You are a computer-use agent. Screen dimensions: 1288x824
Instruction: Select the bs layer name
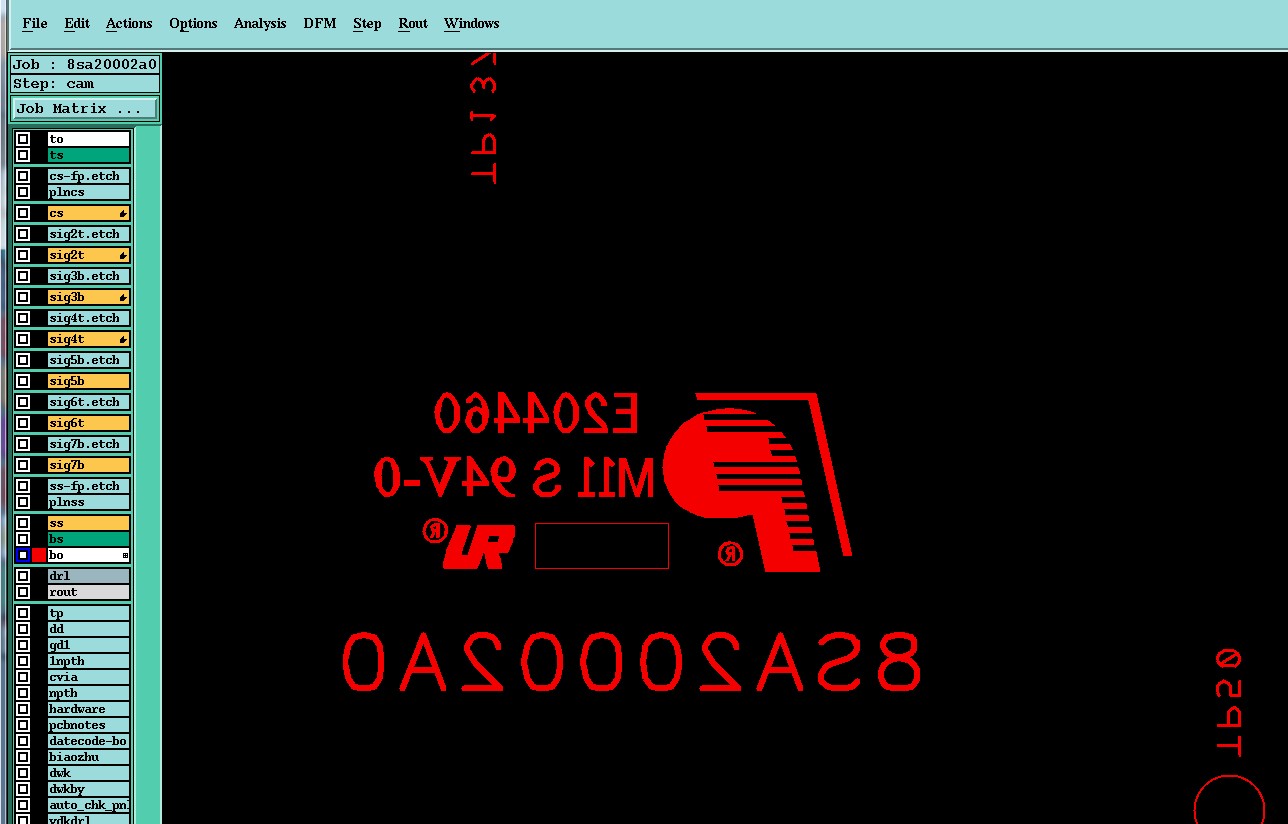point(89,539)
